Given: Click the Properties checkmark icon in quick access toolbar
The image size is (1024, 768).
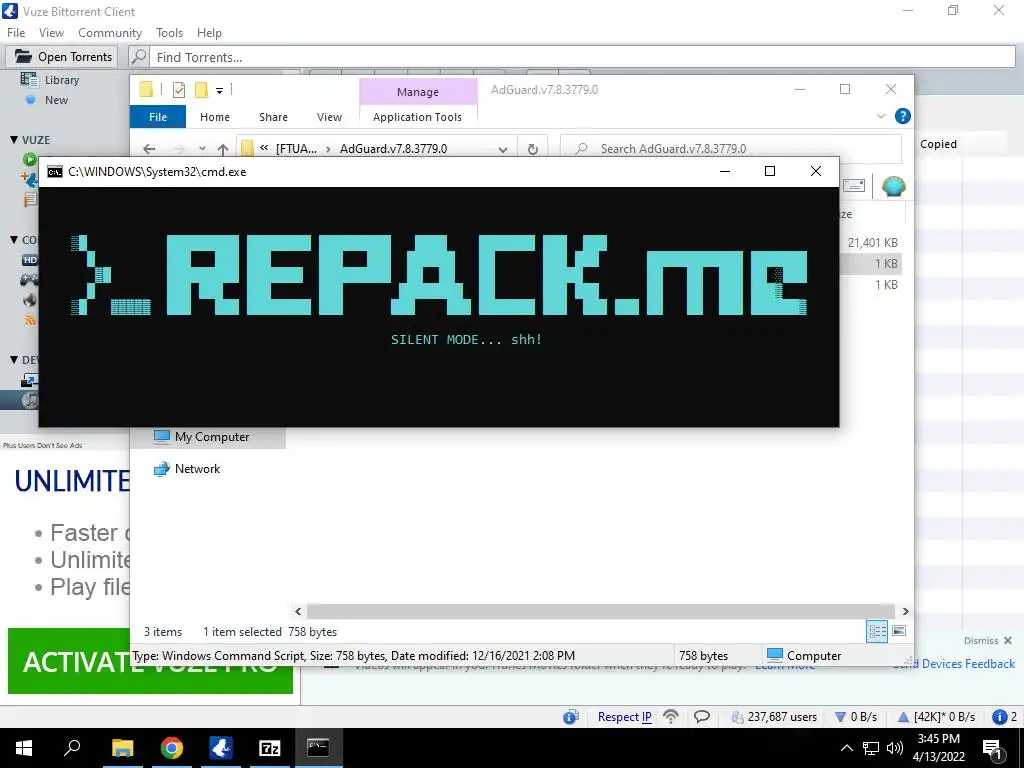Looking at the screenshot, I should pyautogui.click(x=178, y=90).
